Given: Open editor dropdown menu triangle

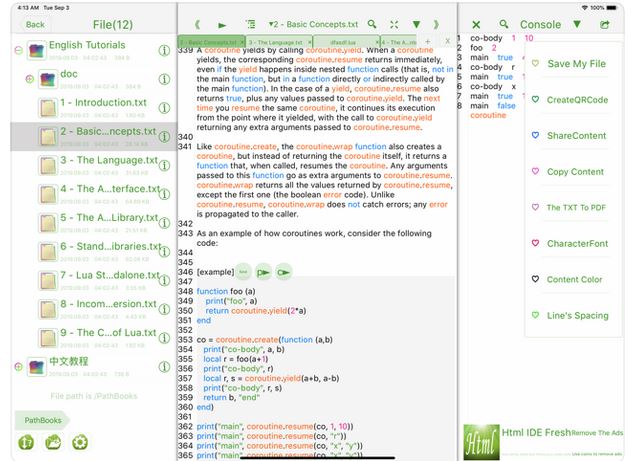Looking at the screenshot, I should [416, 25].
